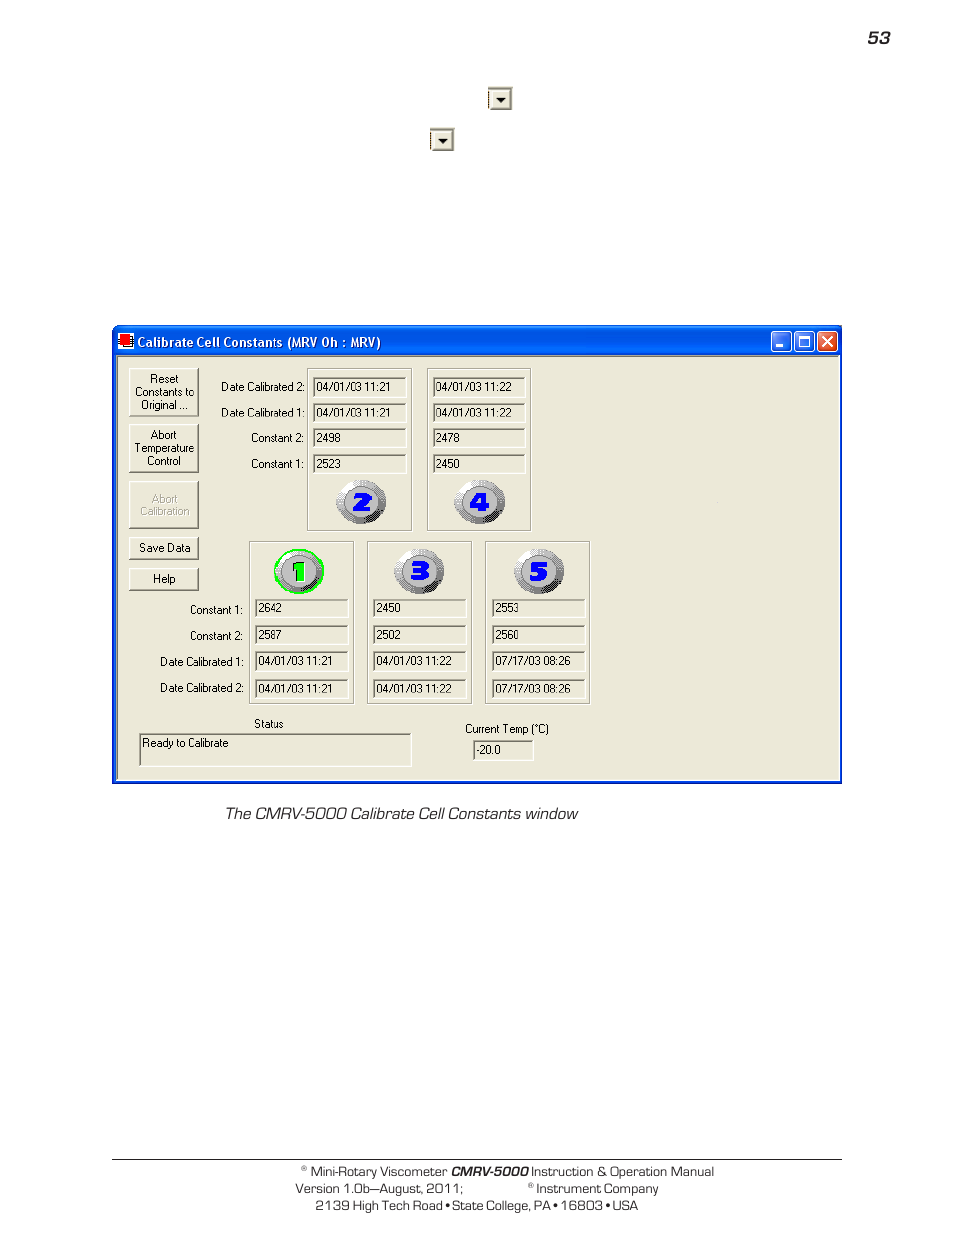Click cell 2 Constant 2 field 2498
This screenshot has height=1235, width=954.
pos(360,437)
